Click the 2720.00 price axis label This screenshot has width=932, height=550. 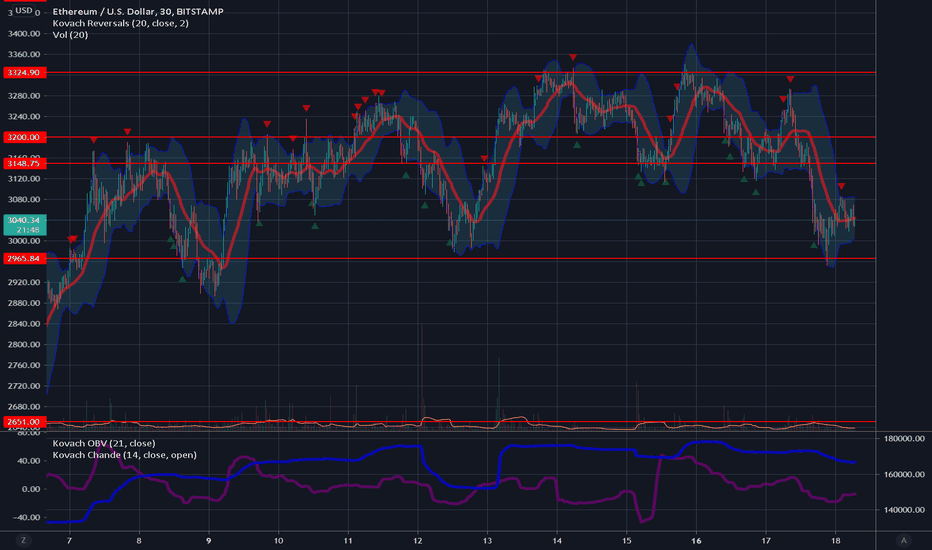tap(24, 386)
